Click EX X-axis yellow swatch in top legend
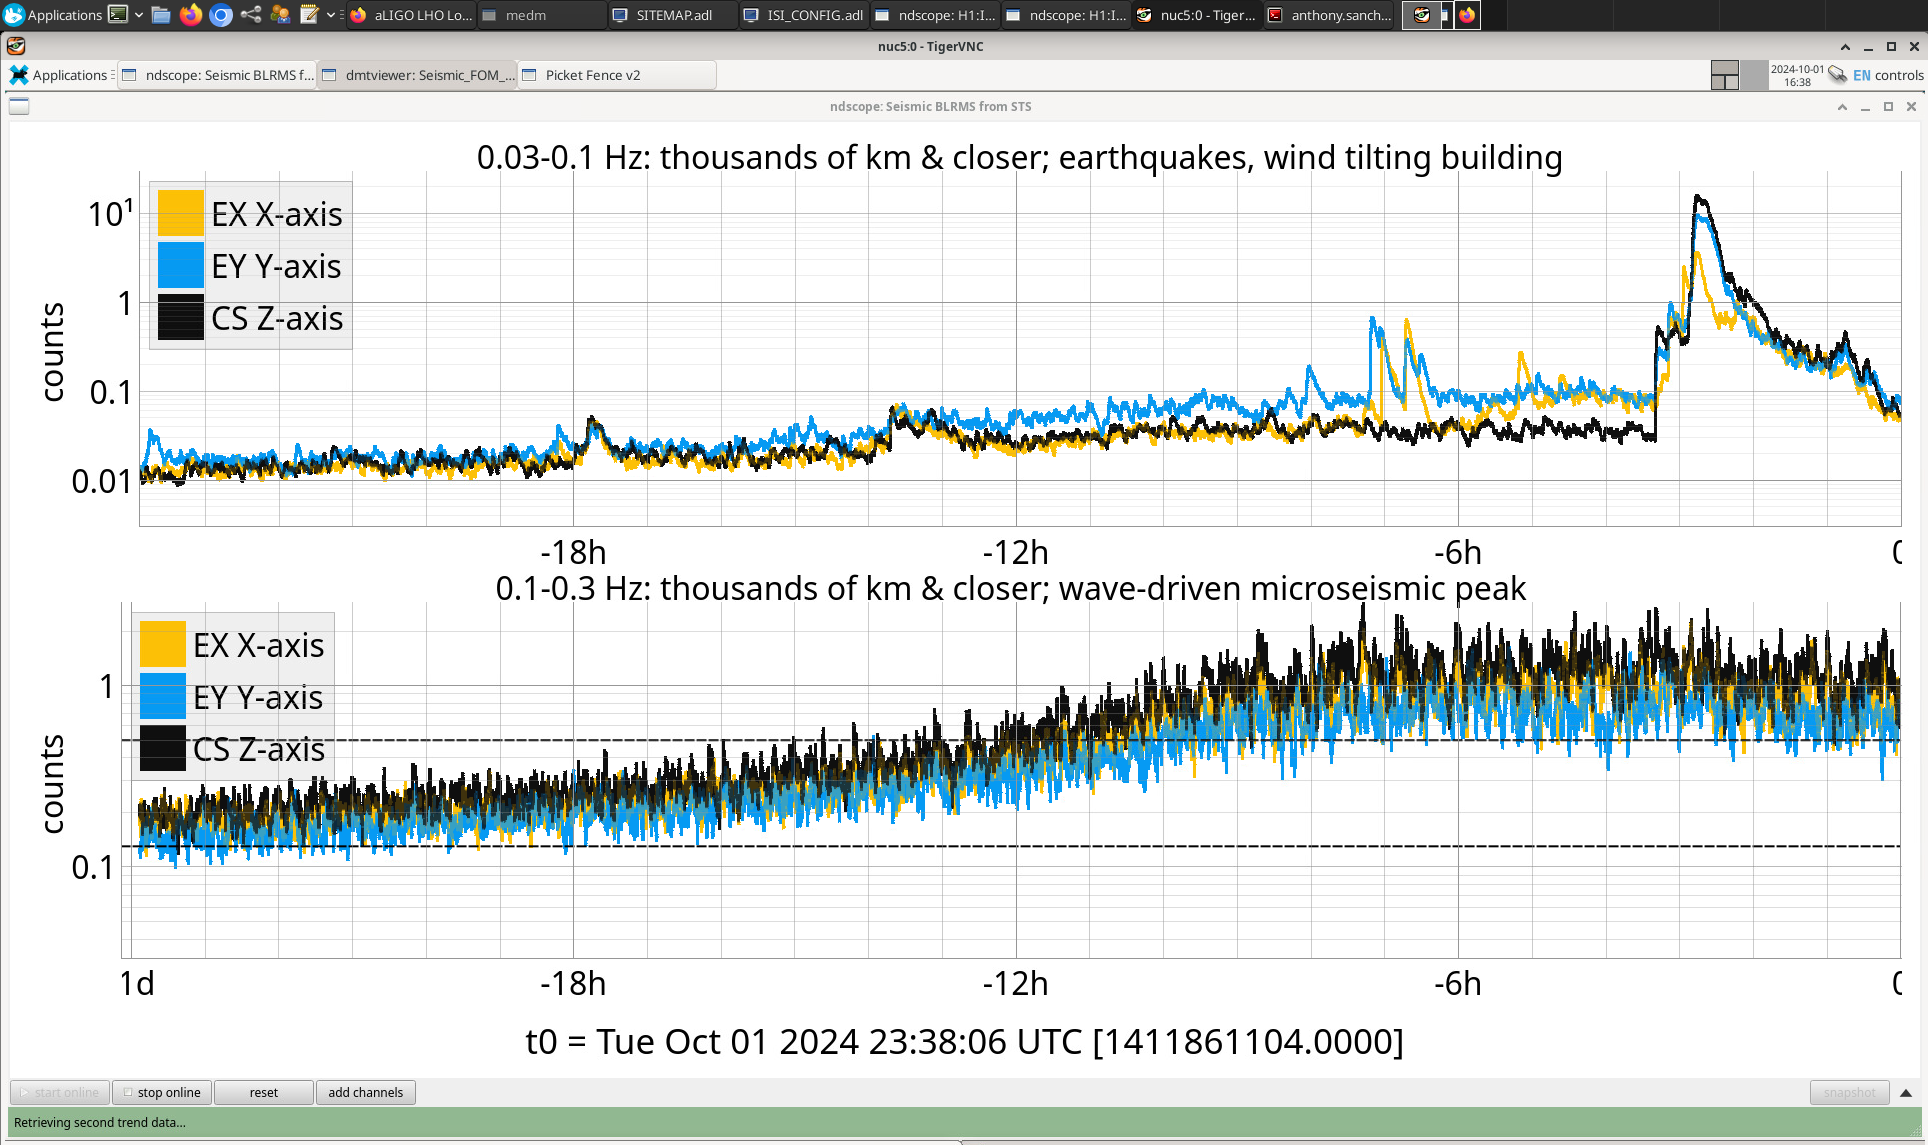 [181, 213]
